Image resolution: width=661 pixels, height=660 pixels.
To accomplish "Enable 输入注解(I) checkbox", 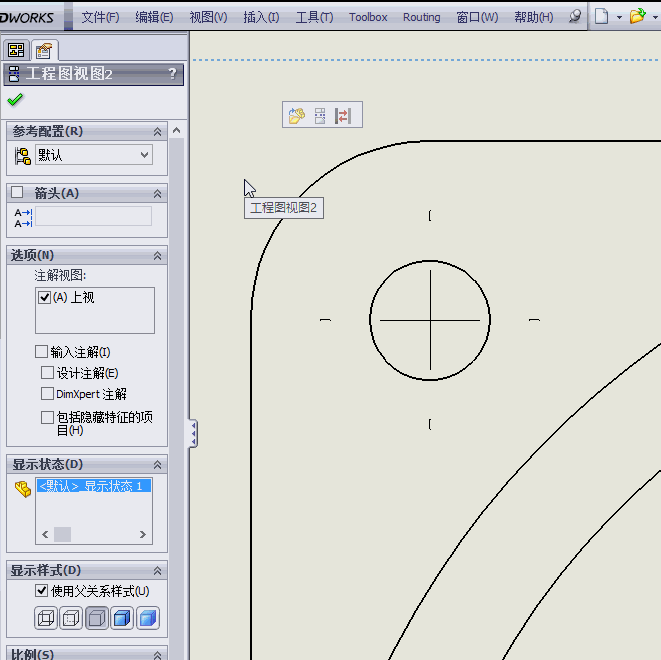I will pyautogui.click(x=41, y=351).
